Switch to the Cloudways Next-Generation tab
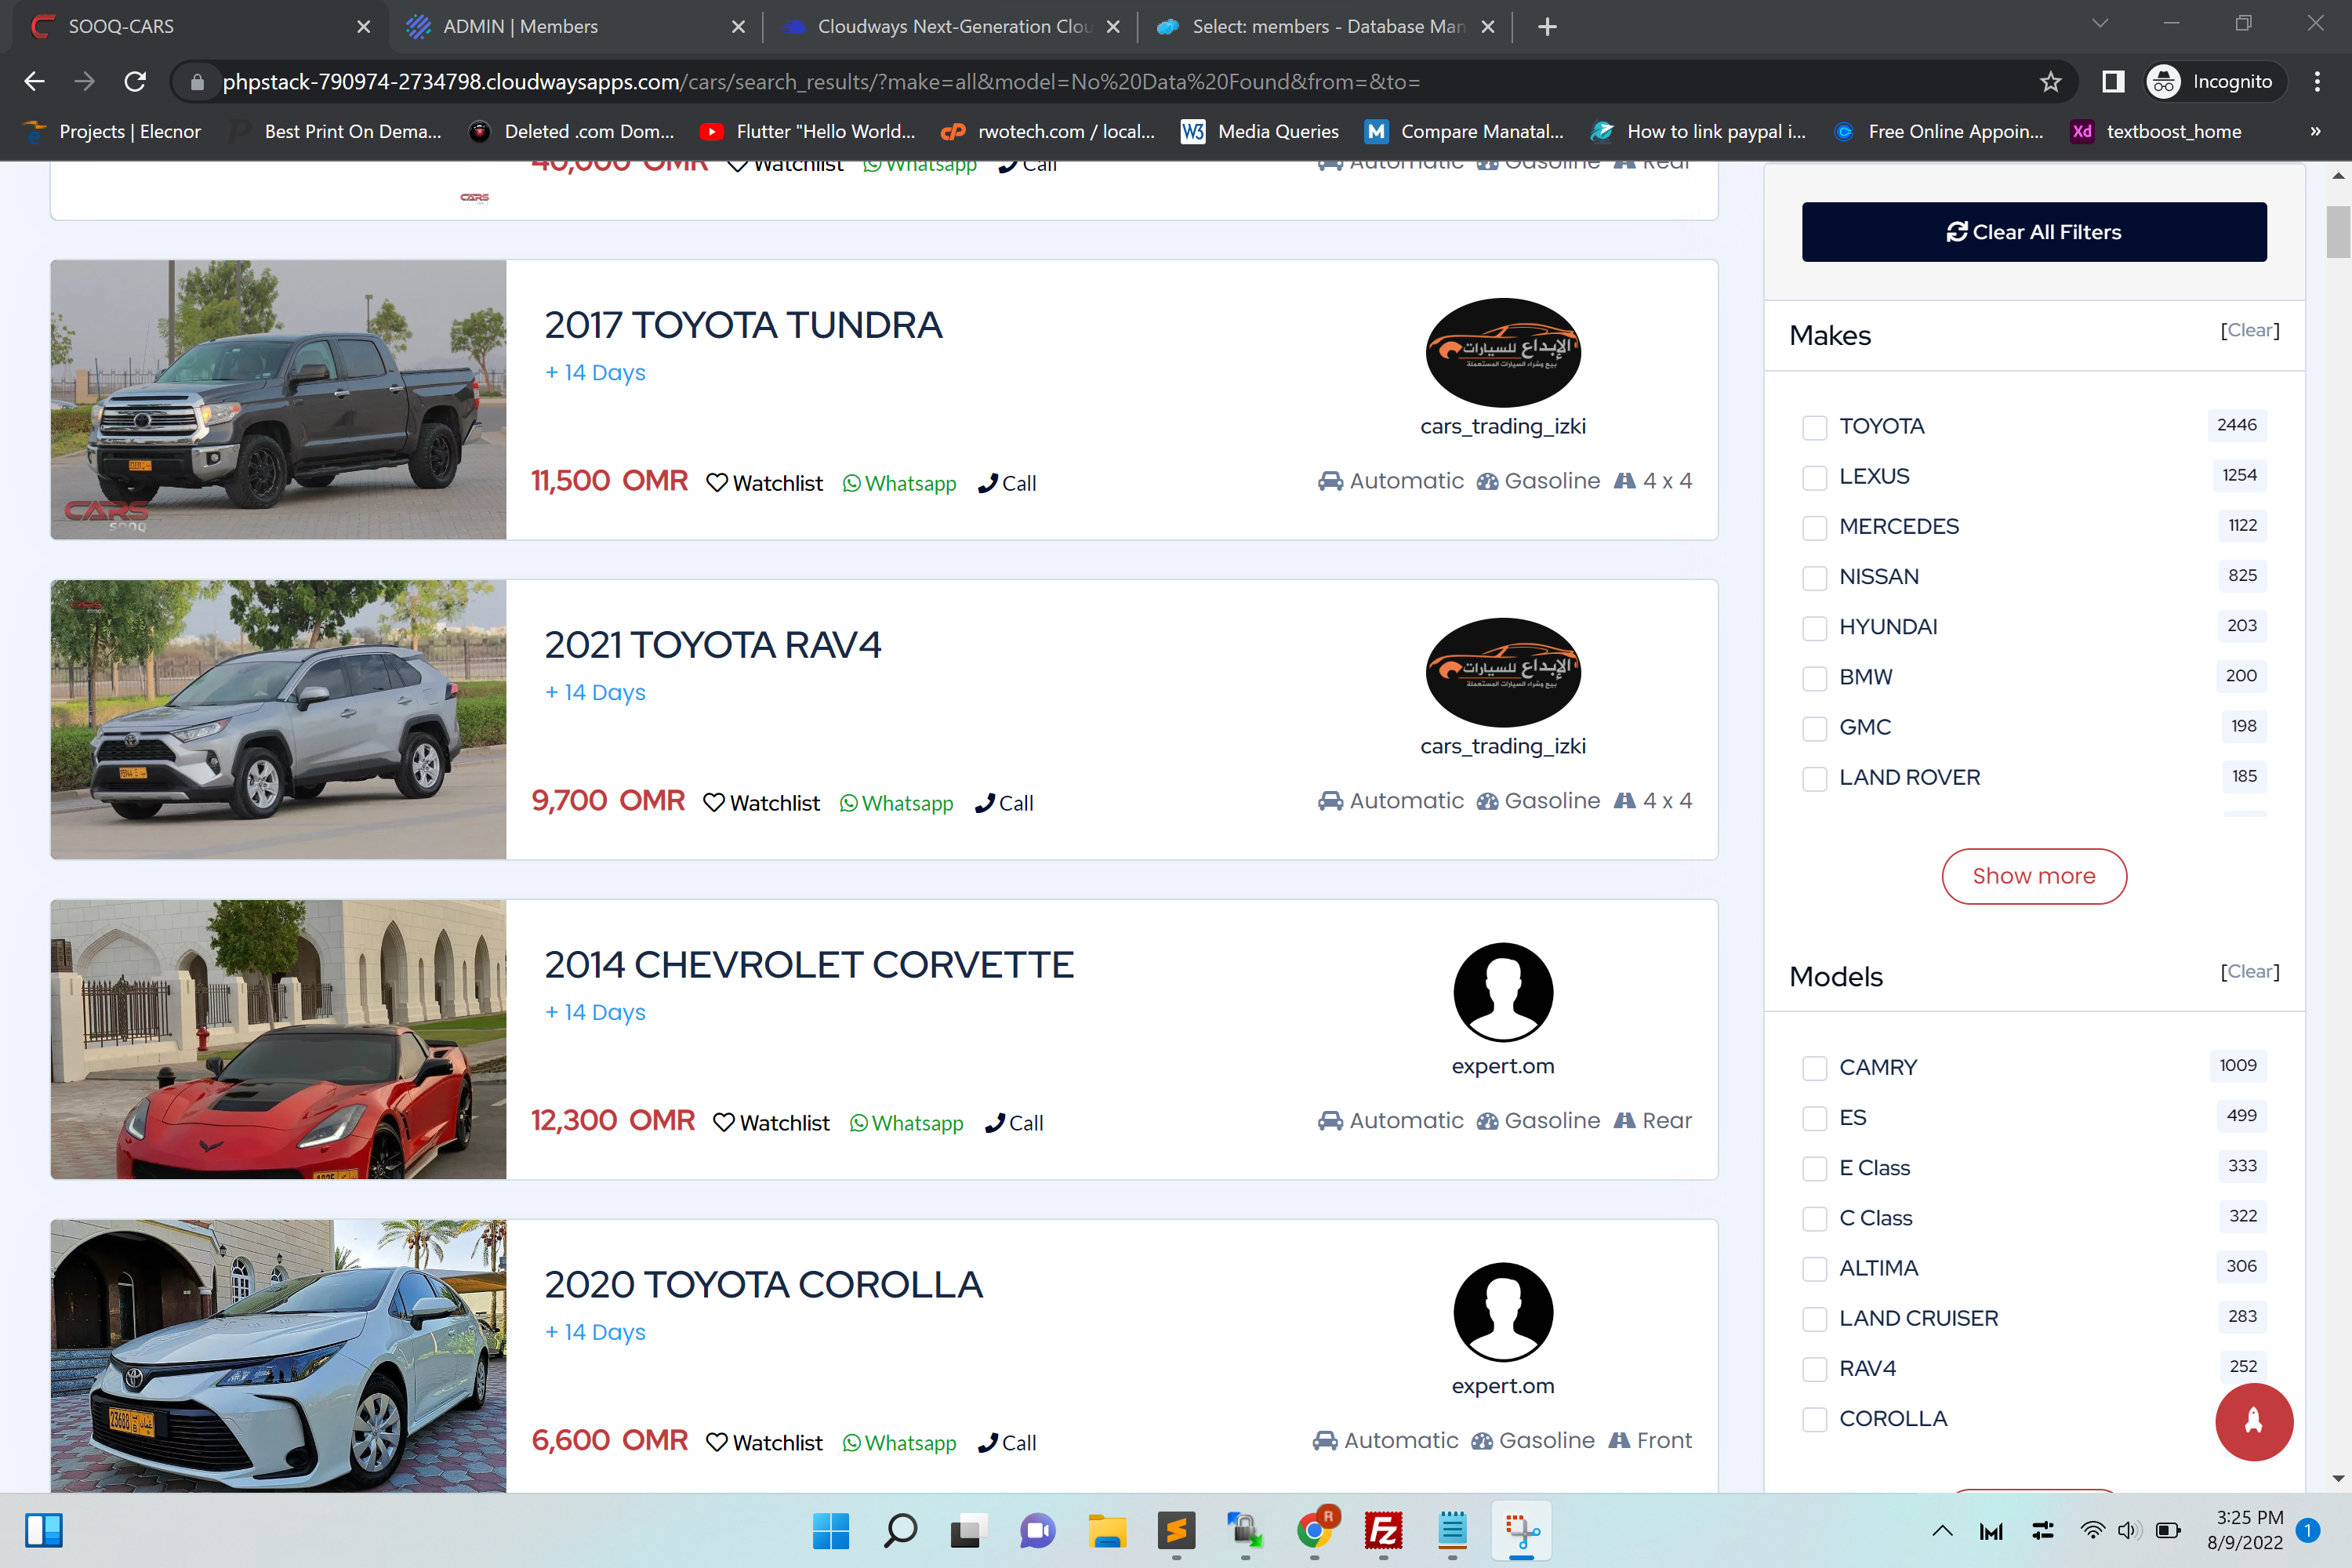 (x=952, y=27)
